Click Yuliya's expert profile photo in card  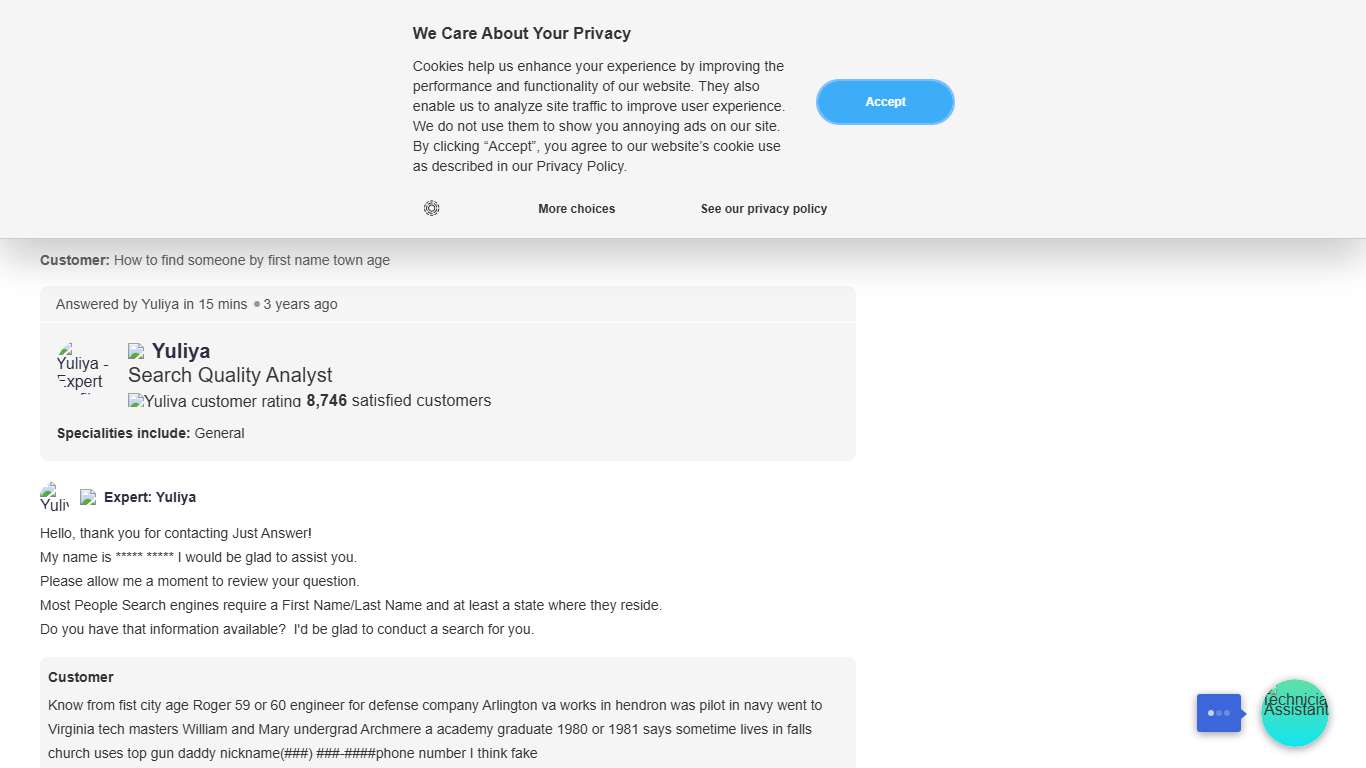[82, 367]
